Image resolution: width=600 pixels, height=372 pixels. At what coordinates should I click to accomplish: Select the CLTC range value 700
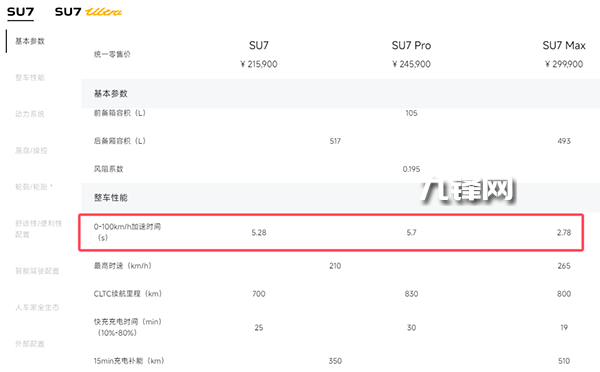coord(259,294)
